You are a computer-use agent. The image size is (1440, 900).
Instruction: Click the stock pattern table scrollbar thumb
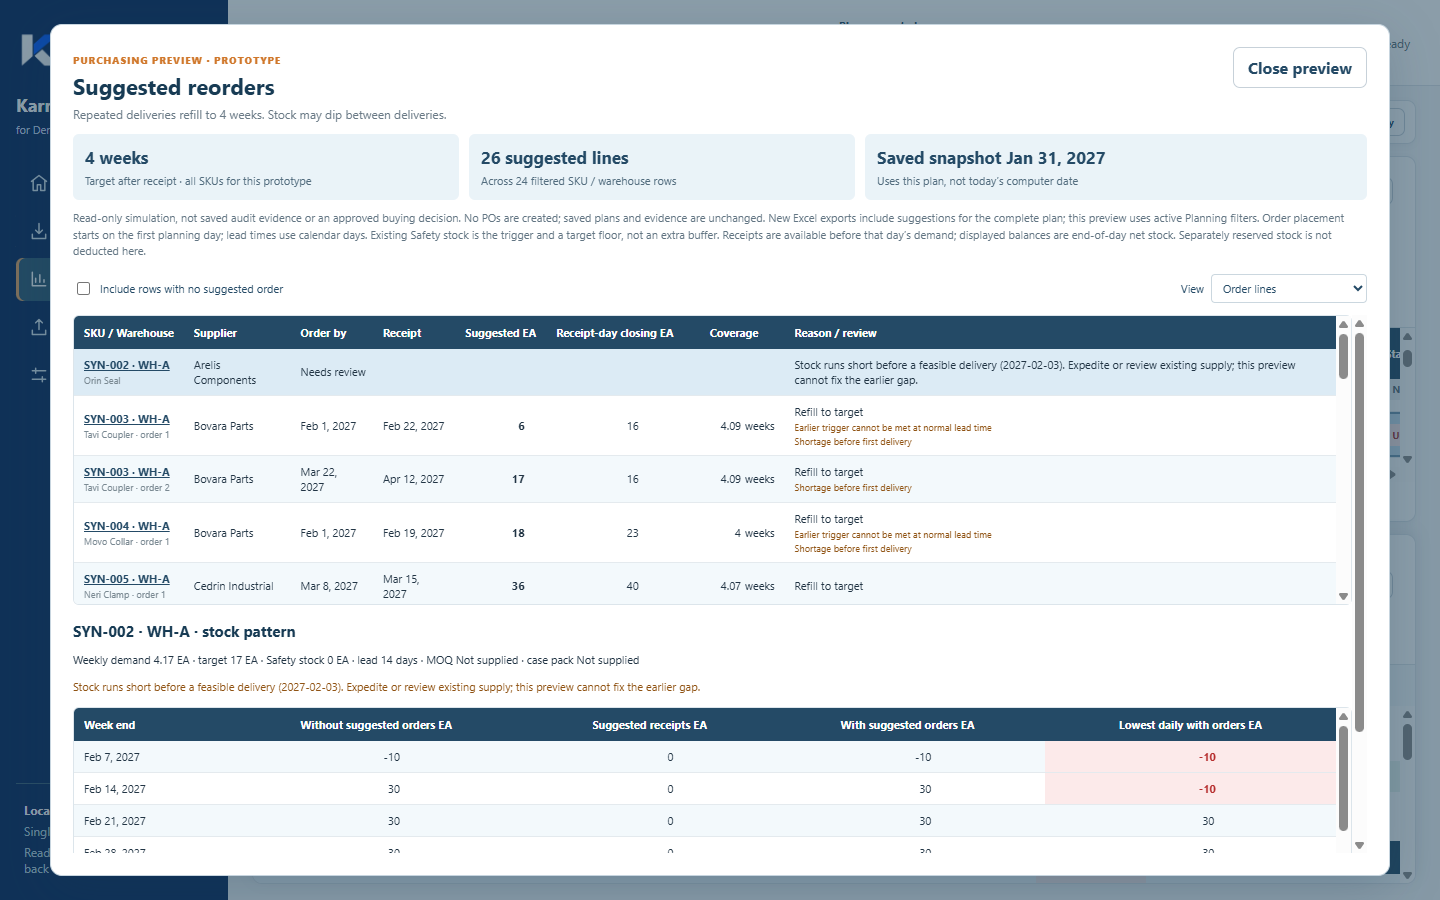click(x=1343, y=778)
